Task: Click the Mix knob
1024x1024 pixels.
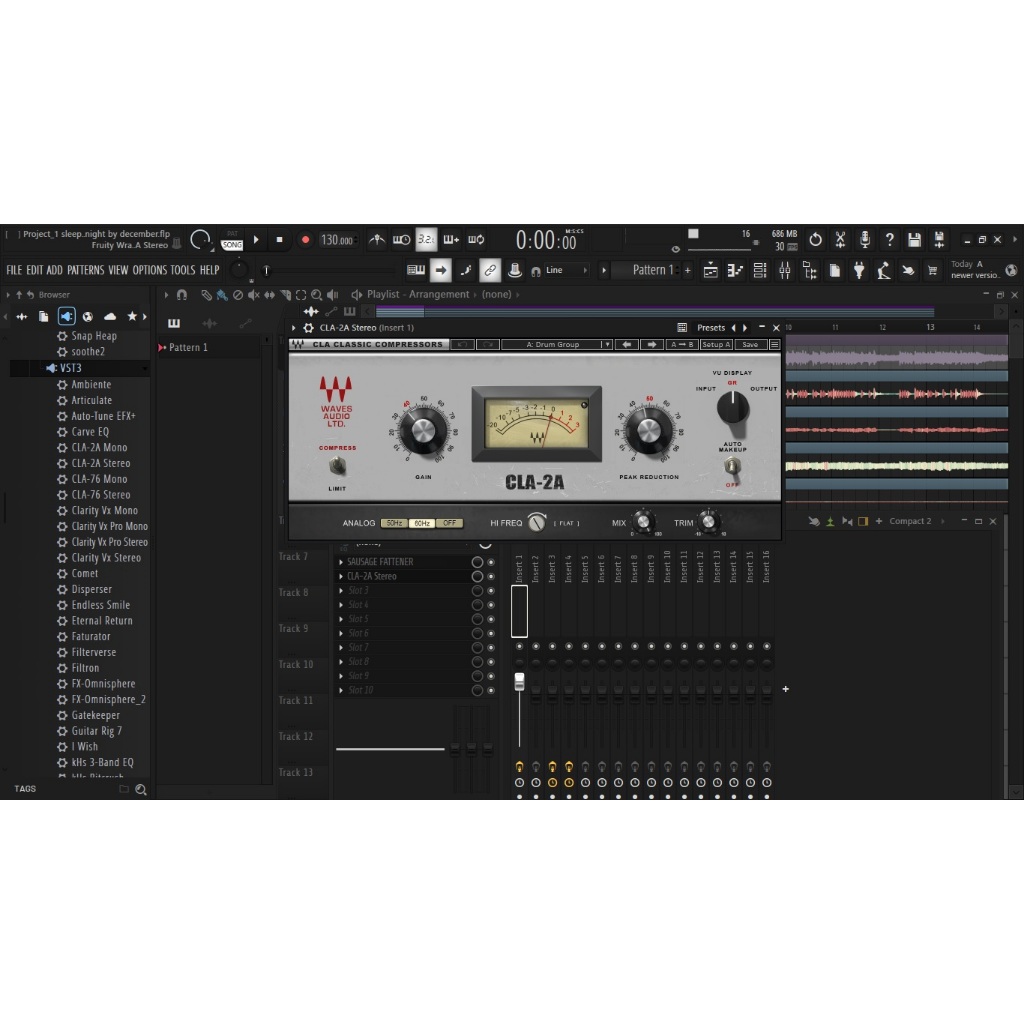Action: tap(643, 522)
